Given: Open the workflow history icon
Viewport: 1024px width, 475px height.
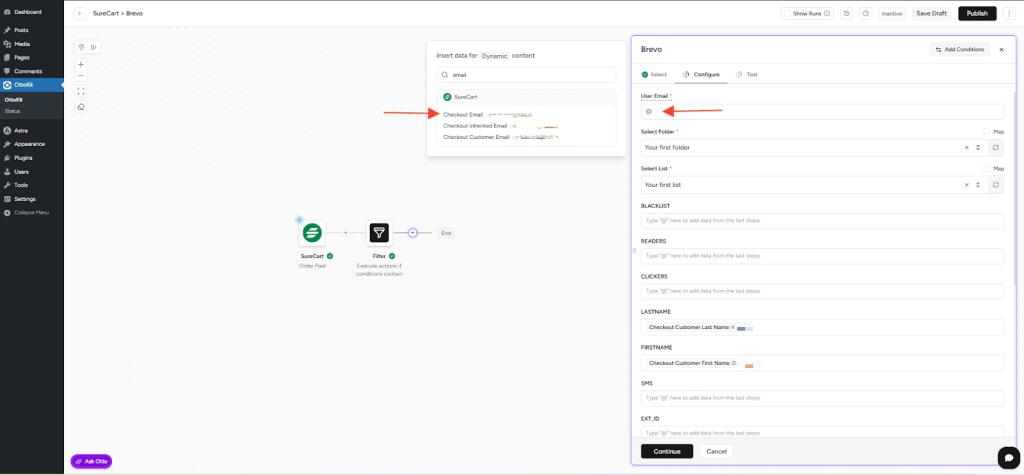Looking at the screenshot, I should 846,13.
